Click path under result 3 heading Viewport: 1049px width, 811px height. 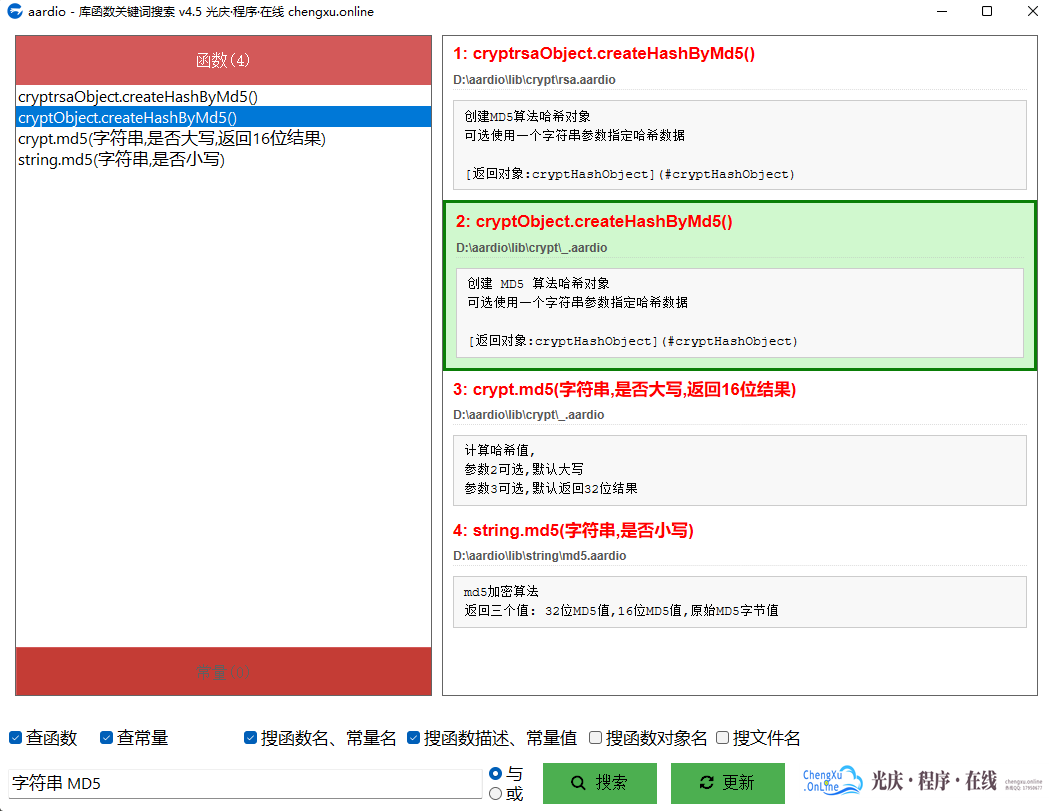pos(529,415)
